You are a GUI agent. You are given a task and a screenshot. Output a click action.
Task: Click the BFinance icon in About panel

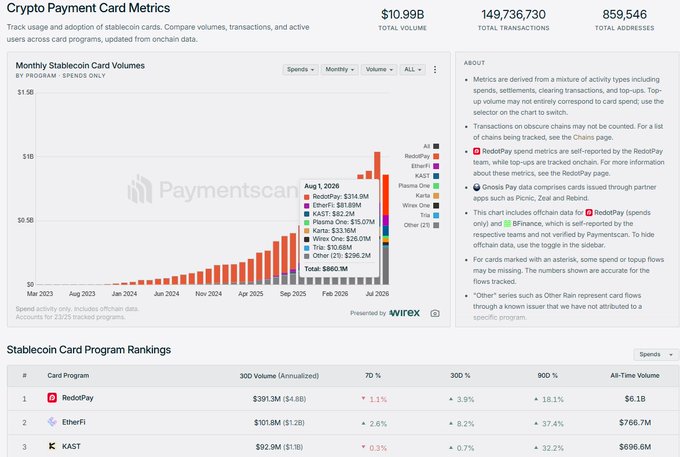tap(507, 224)
